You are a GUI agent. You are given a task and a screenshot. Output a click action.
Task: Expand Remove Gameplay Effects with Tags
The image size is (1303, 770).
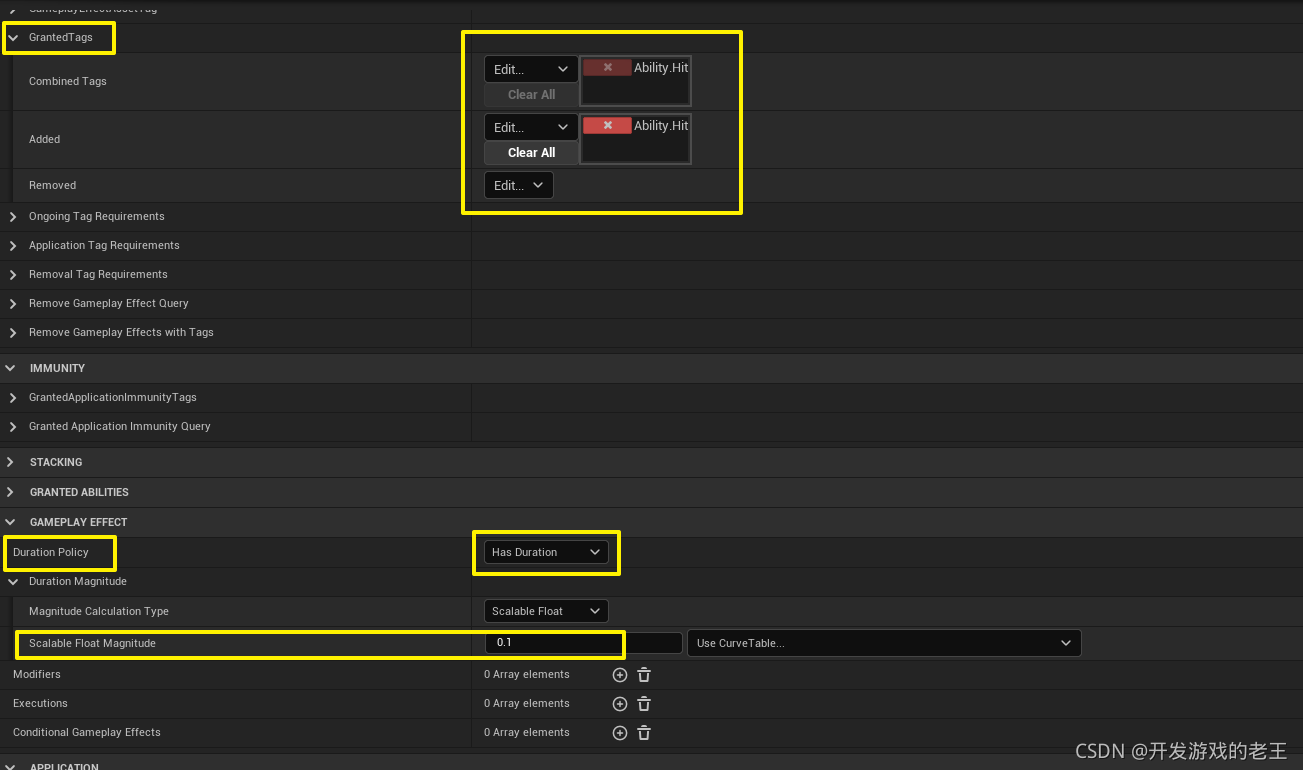(13, 332)
